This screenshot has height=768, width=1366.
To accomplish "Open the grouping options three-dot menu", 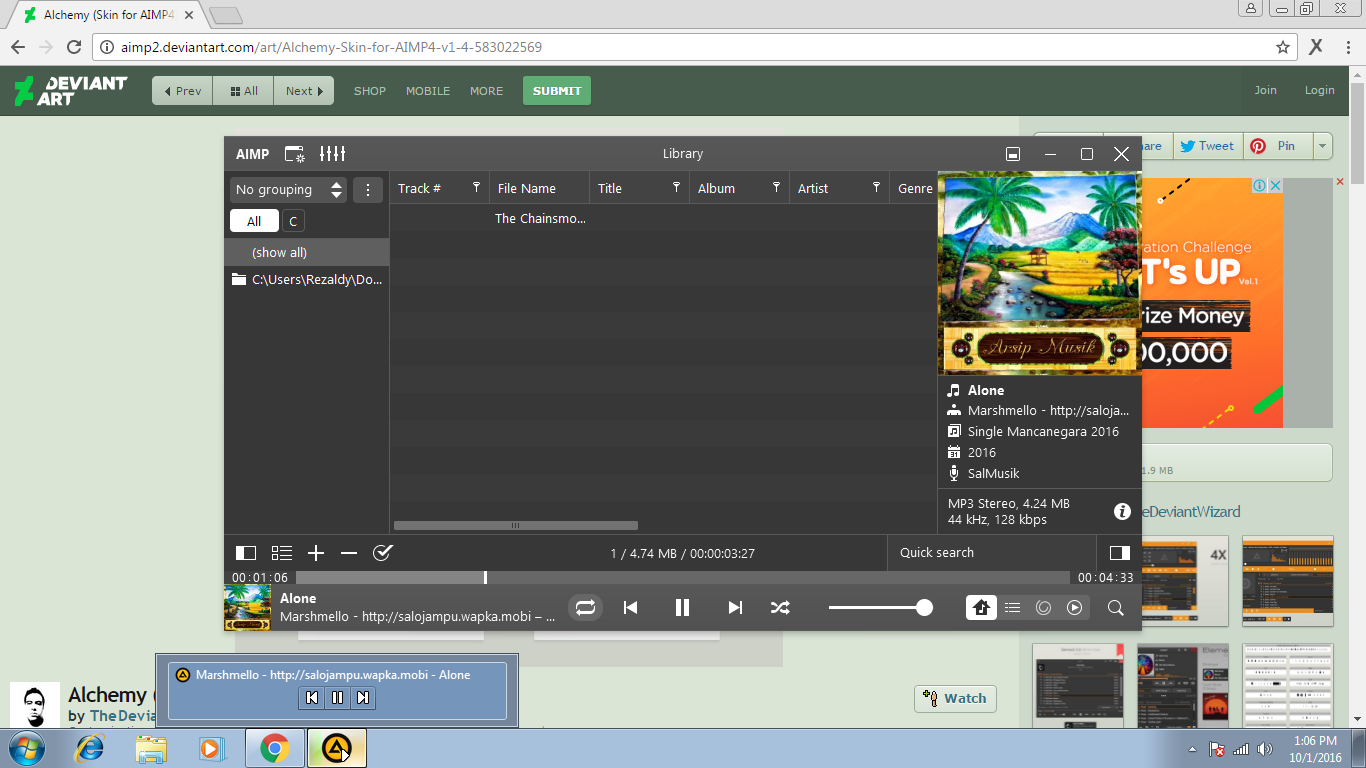I will [x=367, y=190].
